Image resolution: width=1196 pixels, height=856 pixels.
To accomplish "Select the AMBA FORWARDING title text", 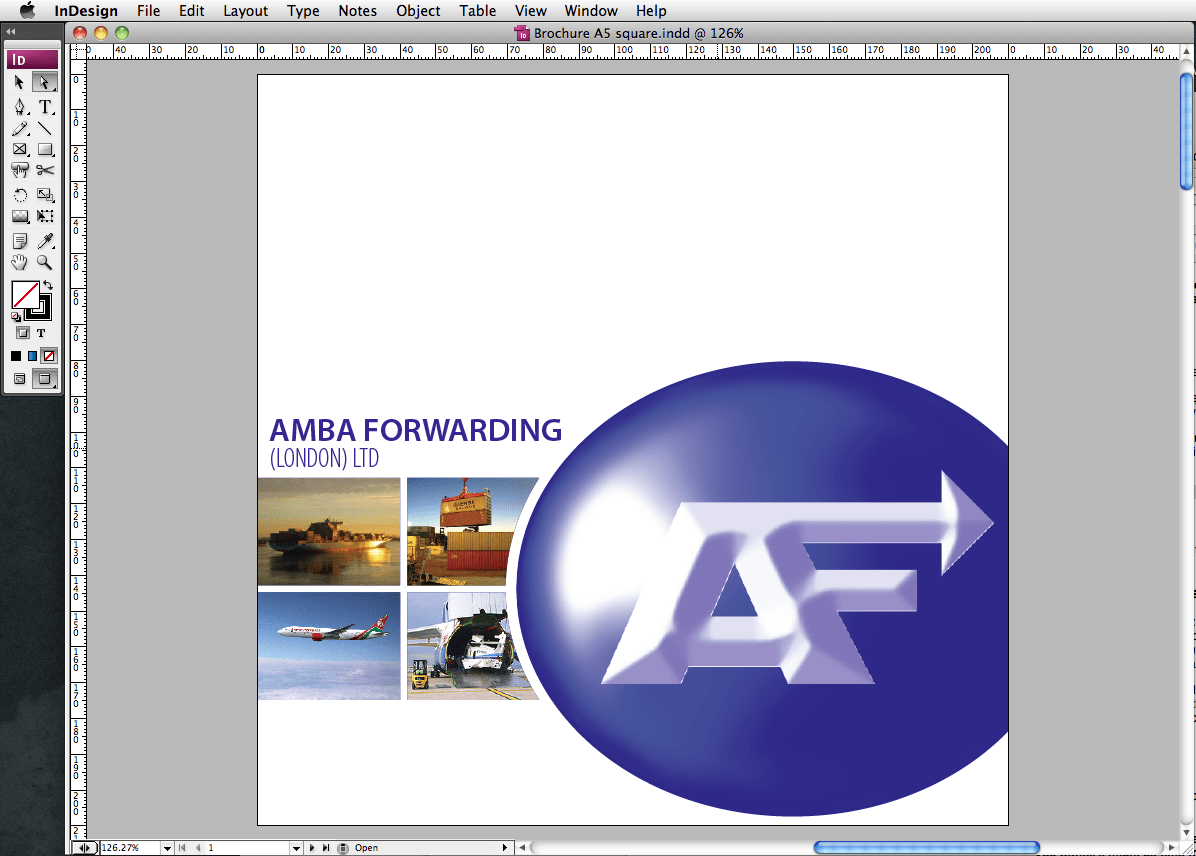I will coord(416,430).
